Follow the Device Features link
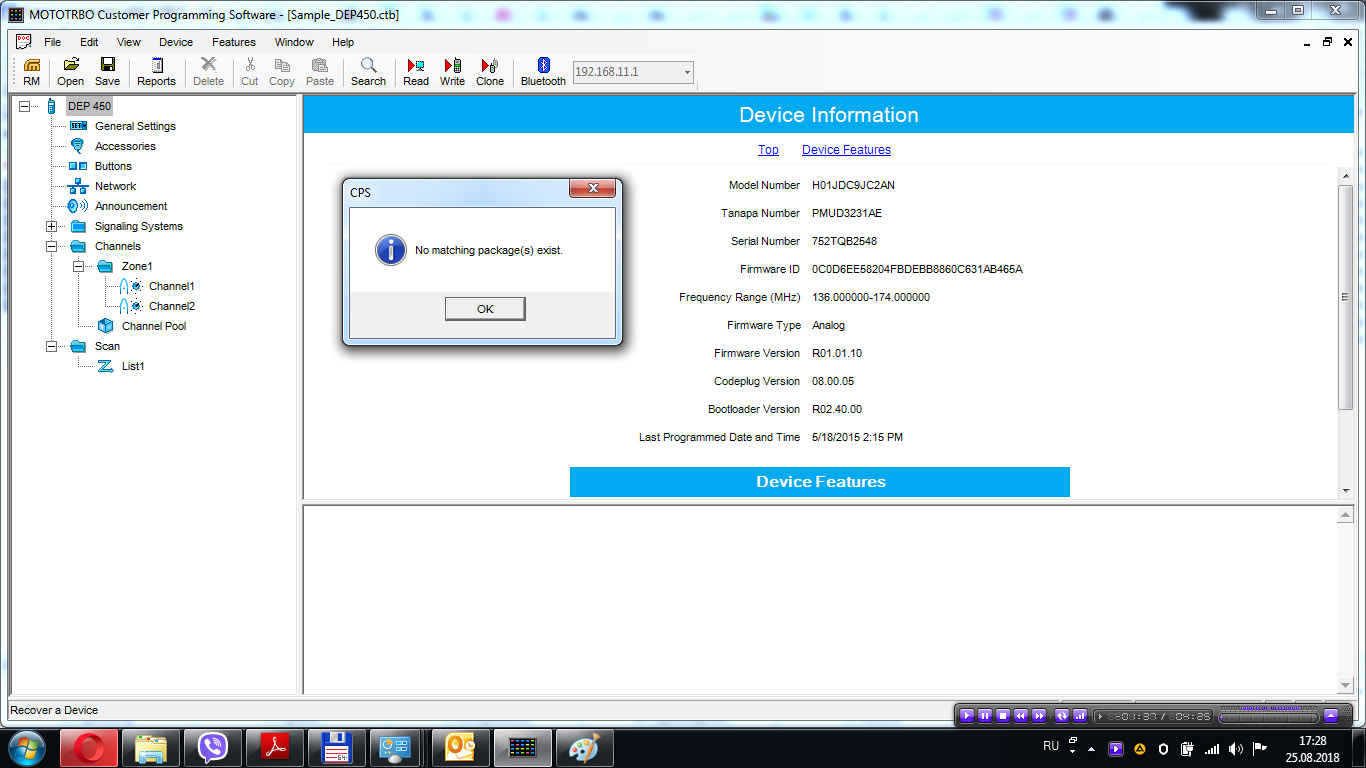The height and width of the screenshot is (768, 1366). [x=846, y=150]
